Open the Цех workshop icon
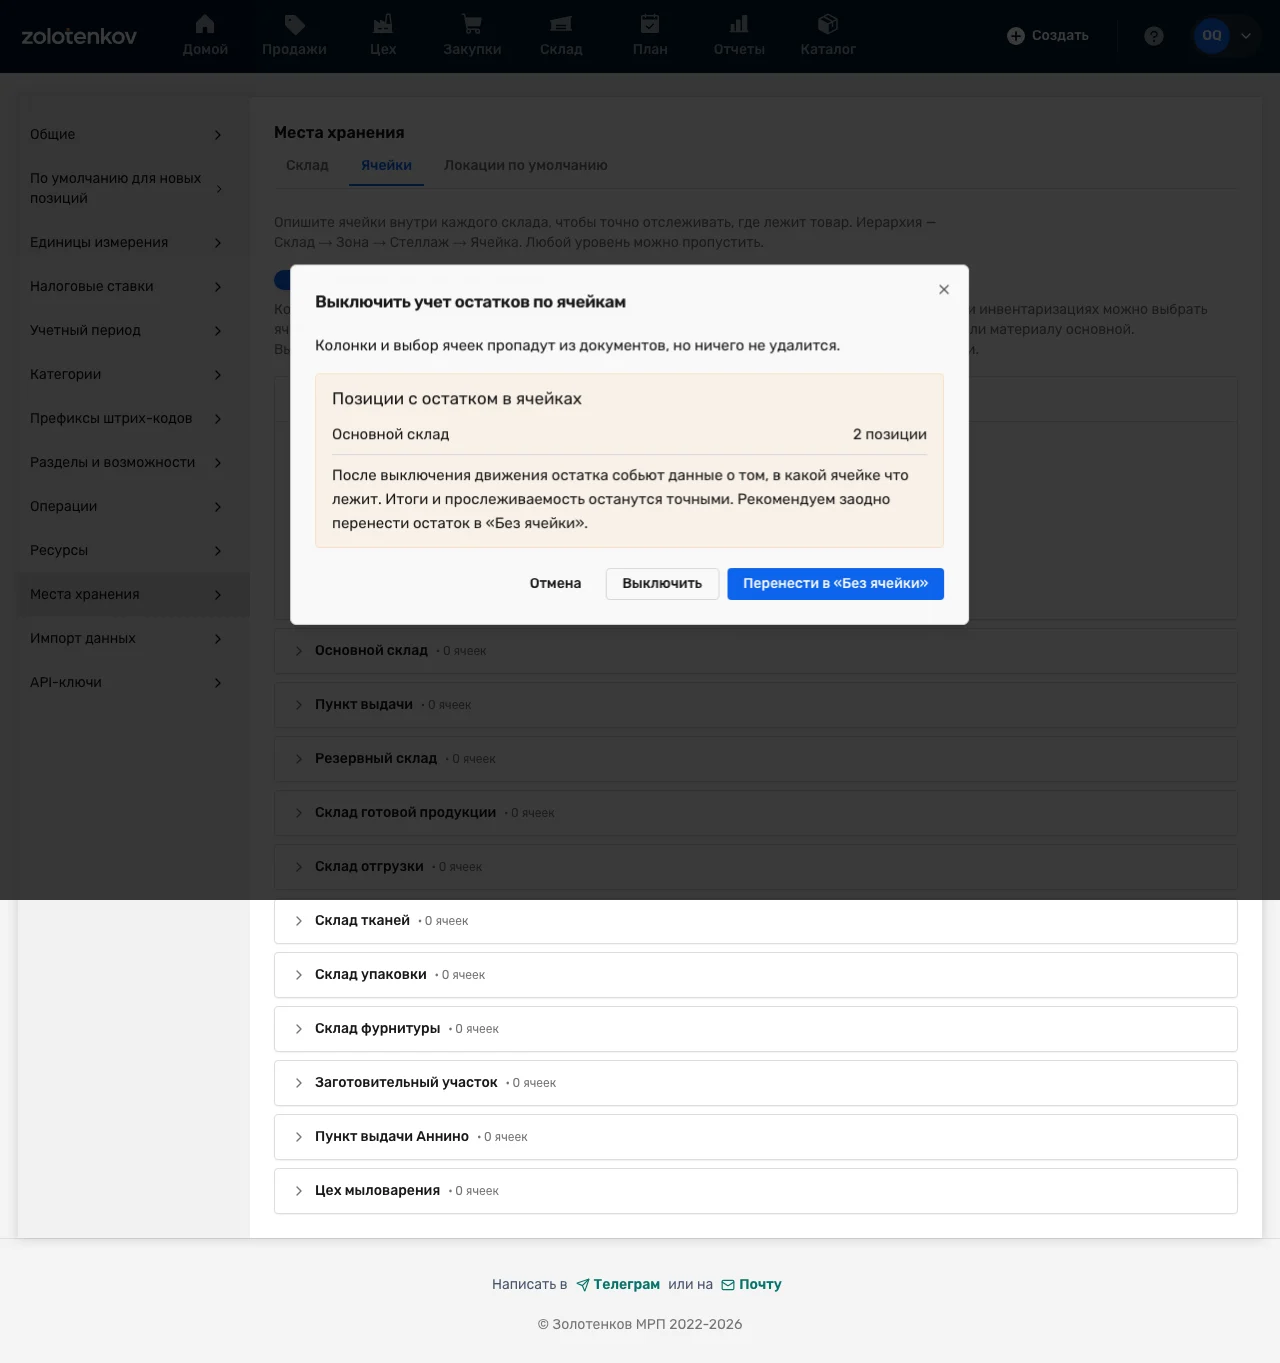This screenshot has height=1363, width=1280. tap(383, 24)
